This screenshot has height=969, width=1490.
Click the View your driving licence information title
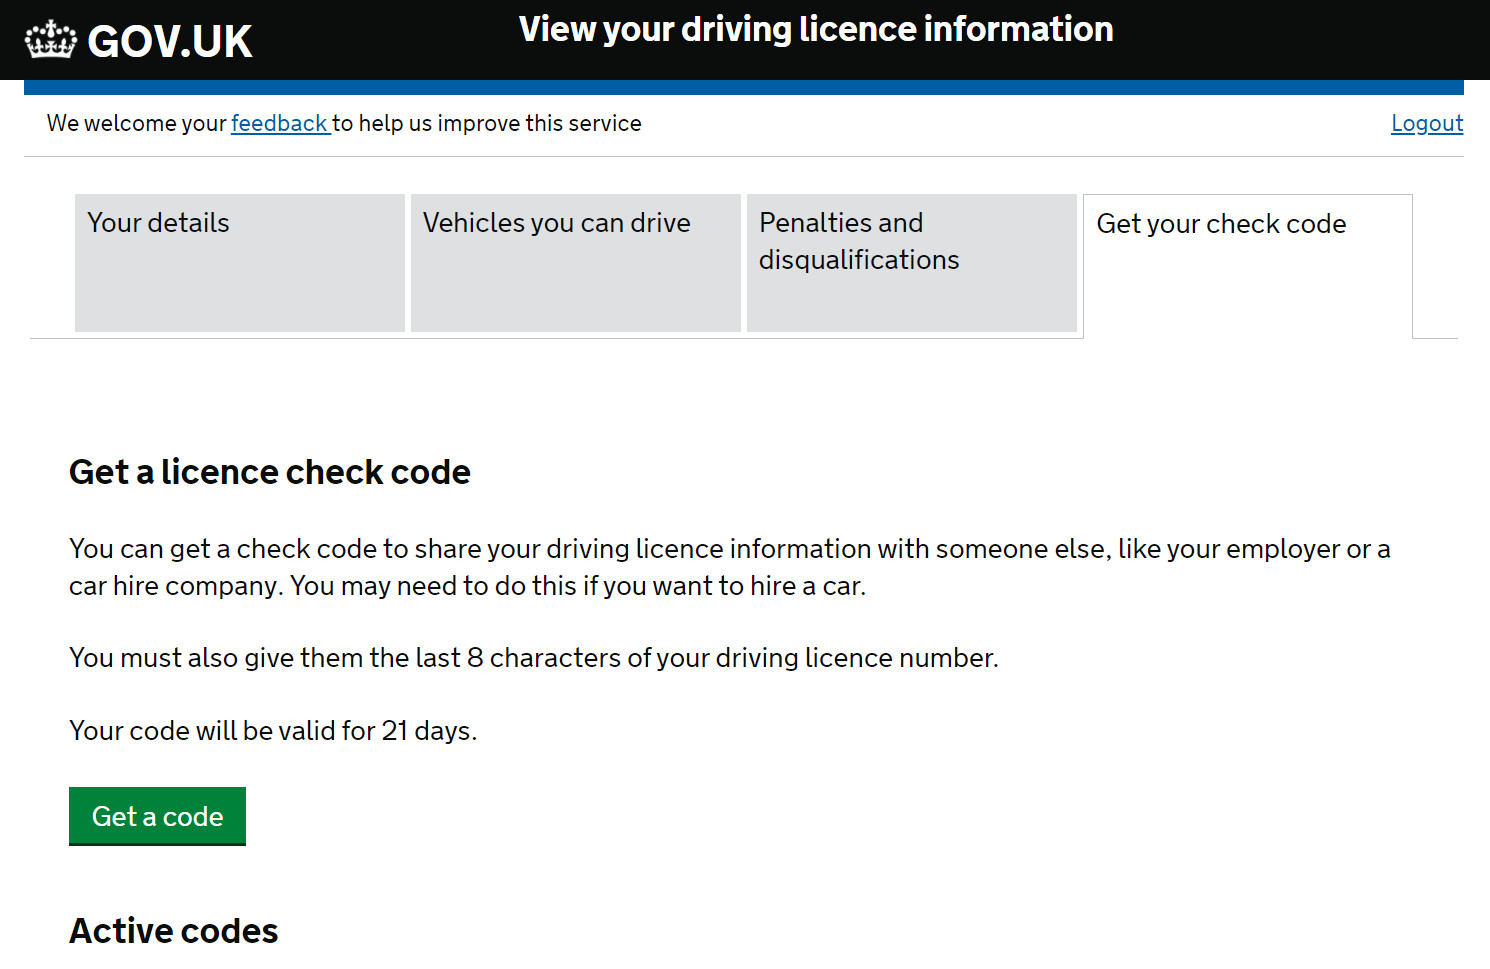pos(815,29)
